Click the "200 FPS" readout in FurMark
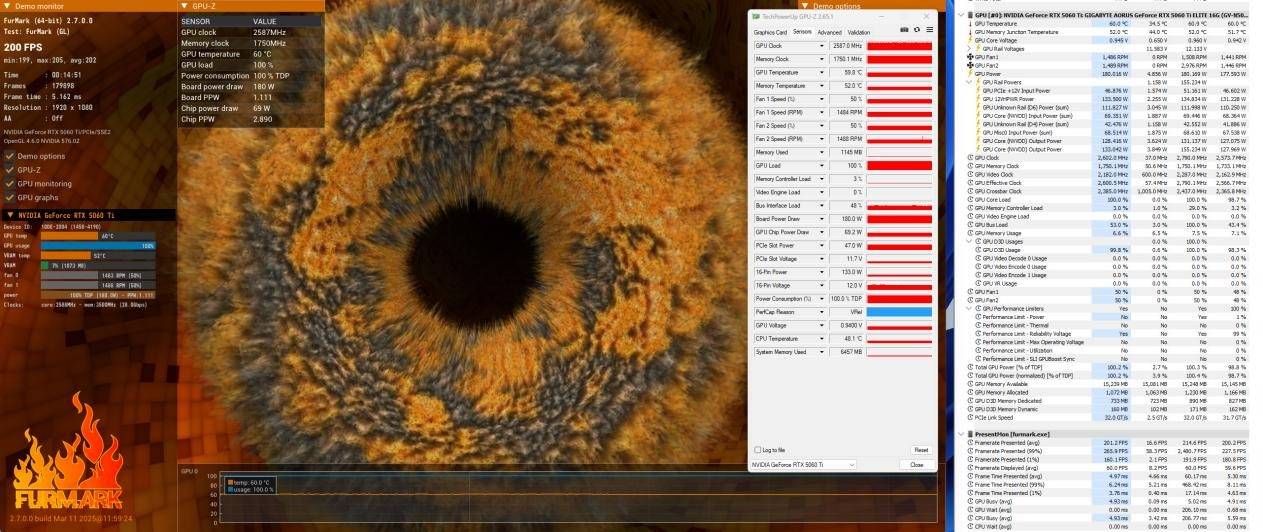The height and width of the screenshot is (532, 1263). [x=23, y=47]
